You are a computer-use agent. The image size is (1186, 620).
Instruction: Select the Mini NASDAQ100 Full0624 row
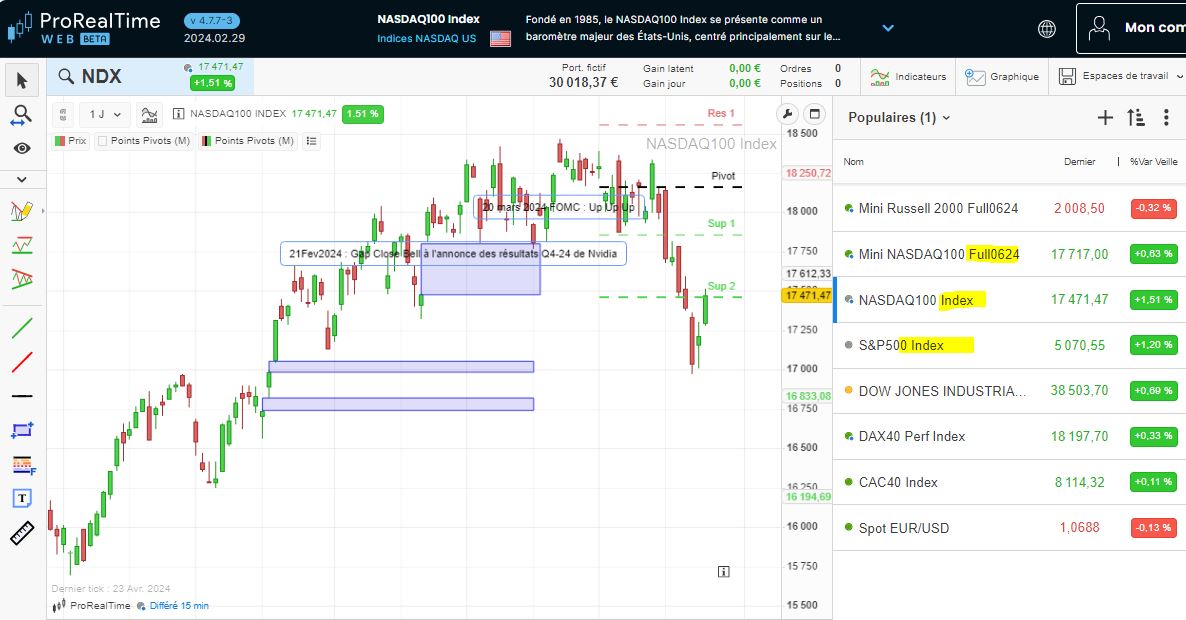click(1010, 254)
